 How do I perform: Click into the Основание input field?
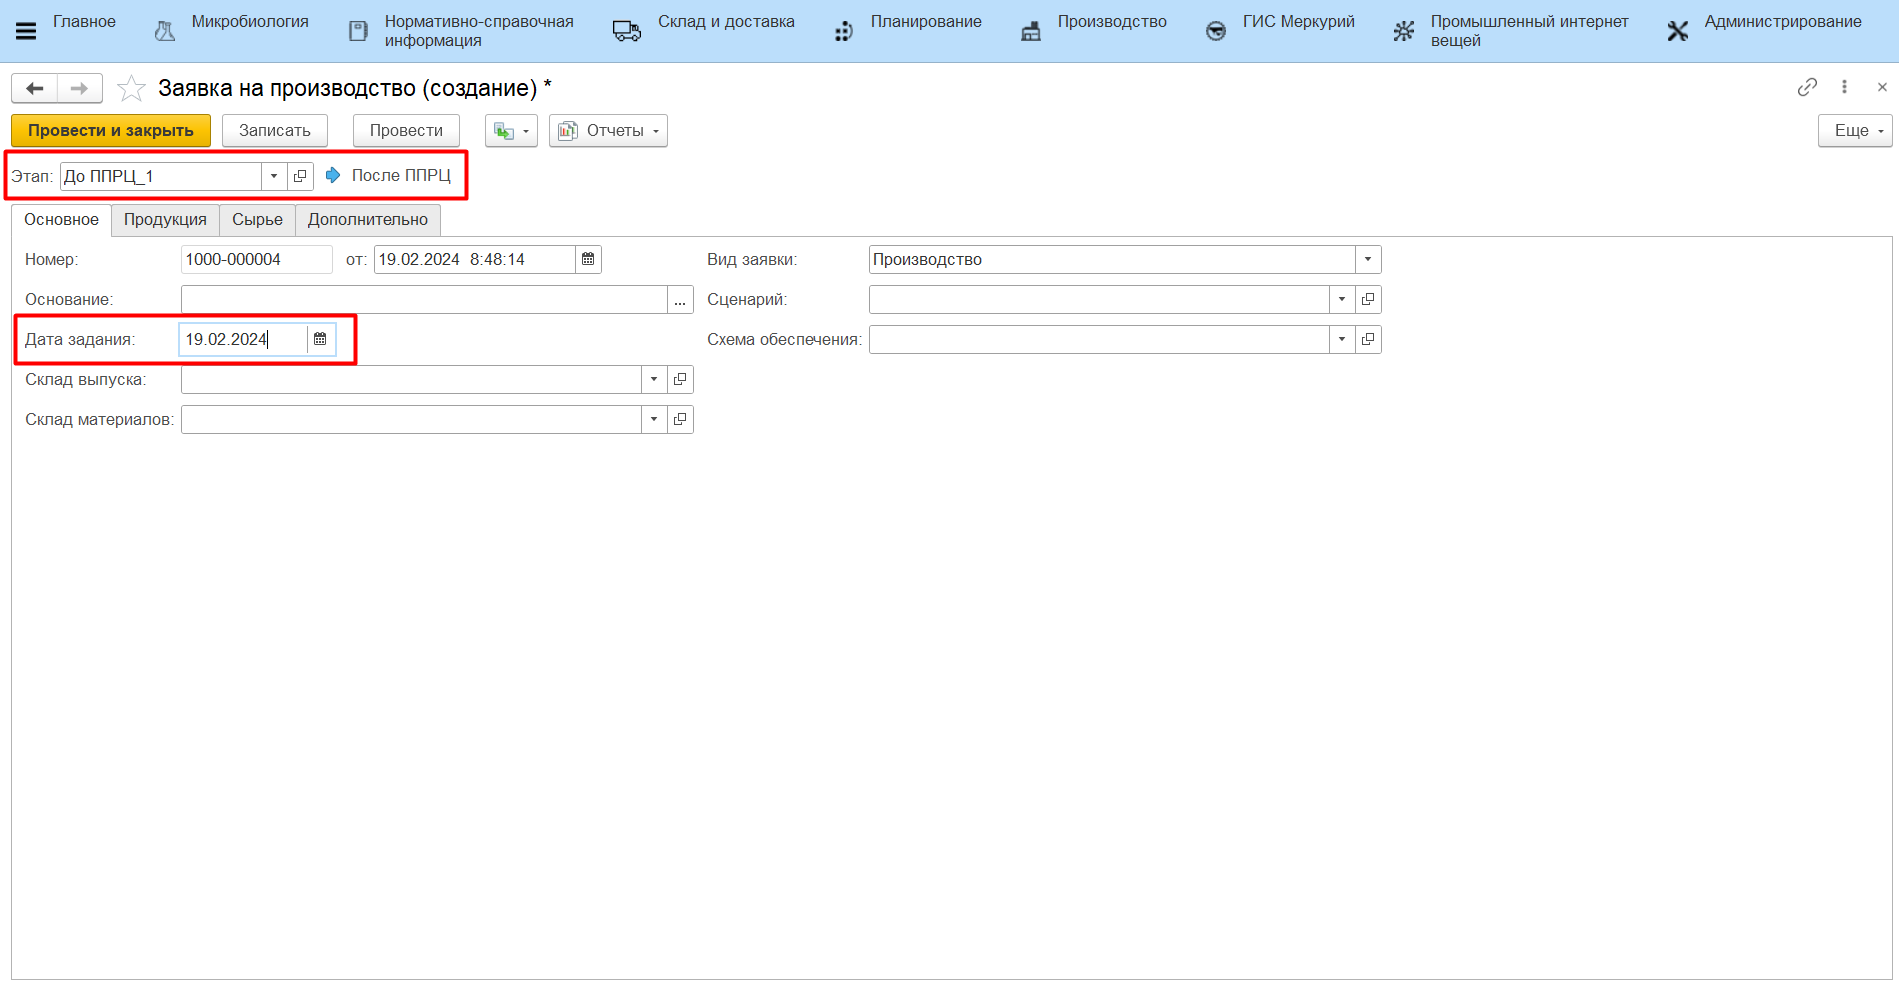point(423,300)
